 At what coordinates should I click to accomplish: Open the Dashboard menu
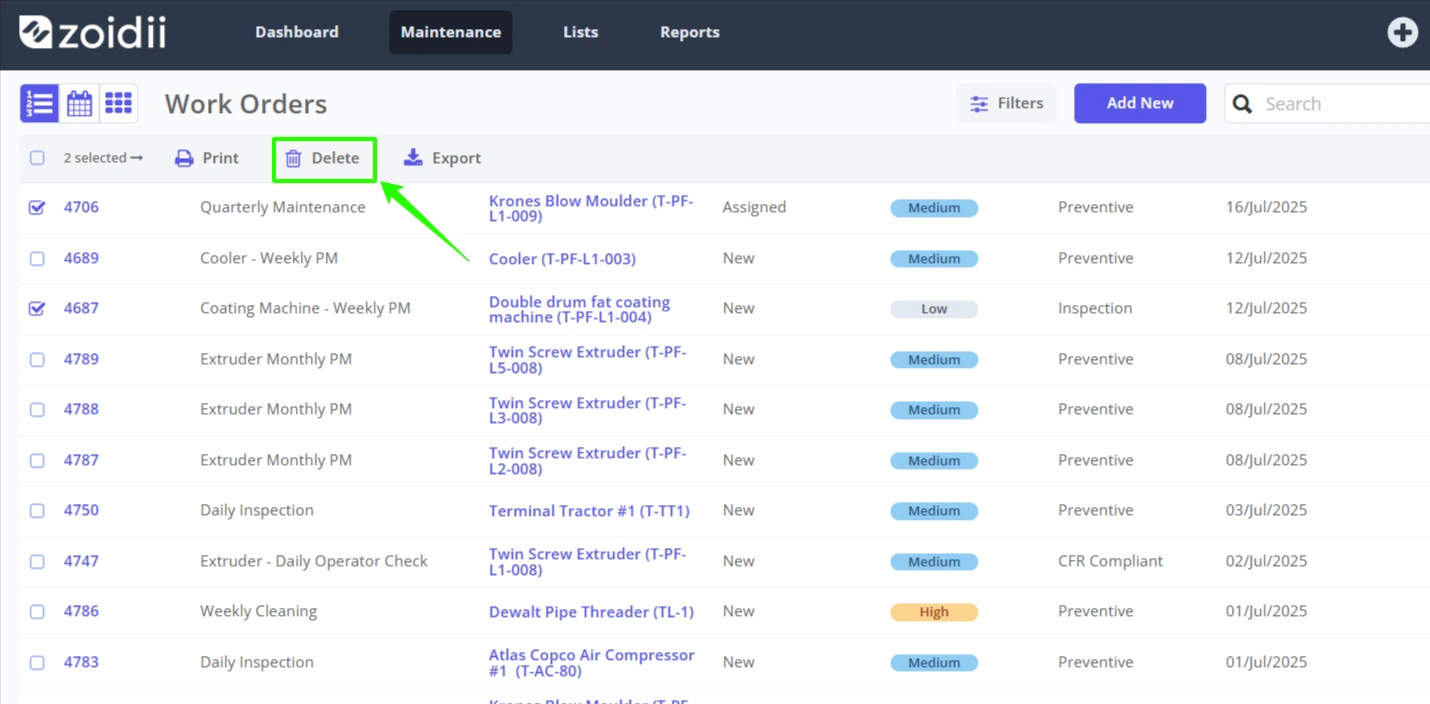297,32
